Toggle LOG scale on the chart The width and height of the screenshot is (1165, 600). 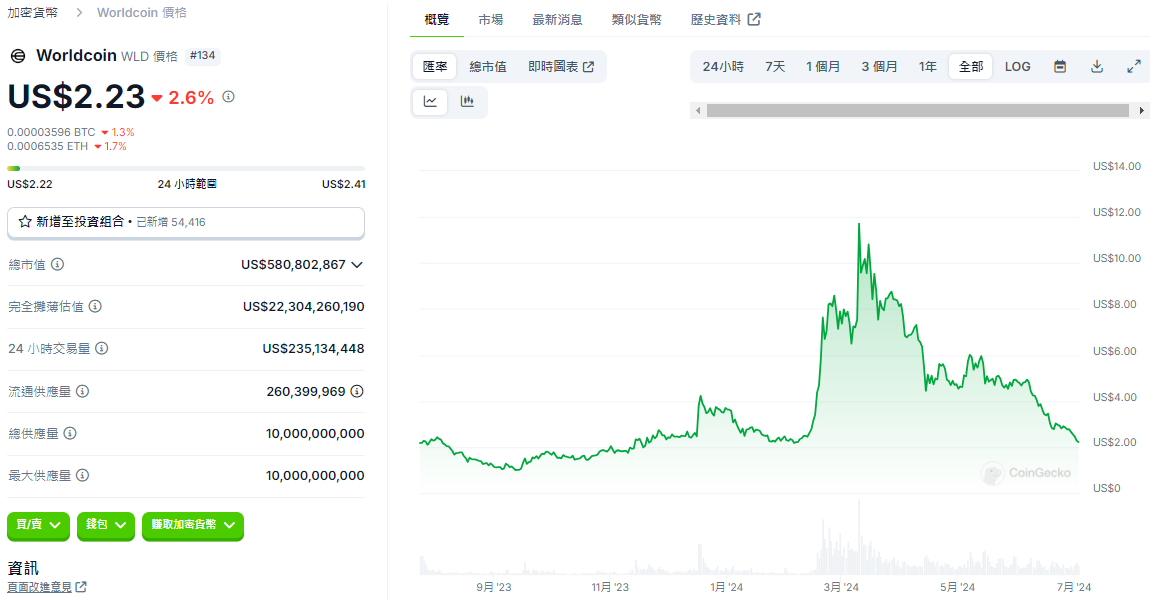point(1017,65)
